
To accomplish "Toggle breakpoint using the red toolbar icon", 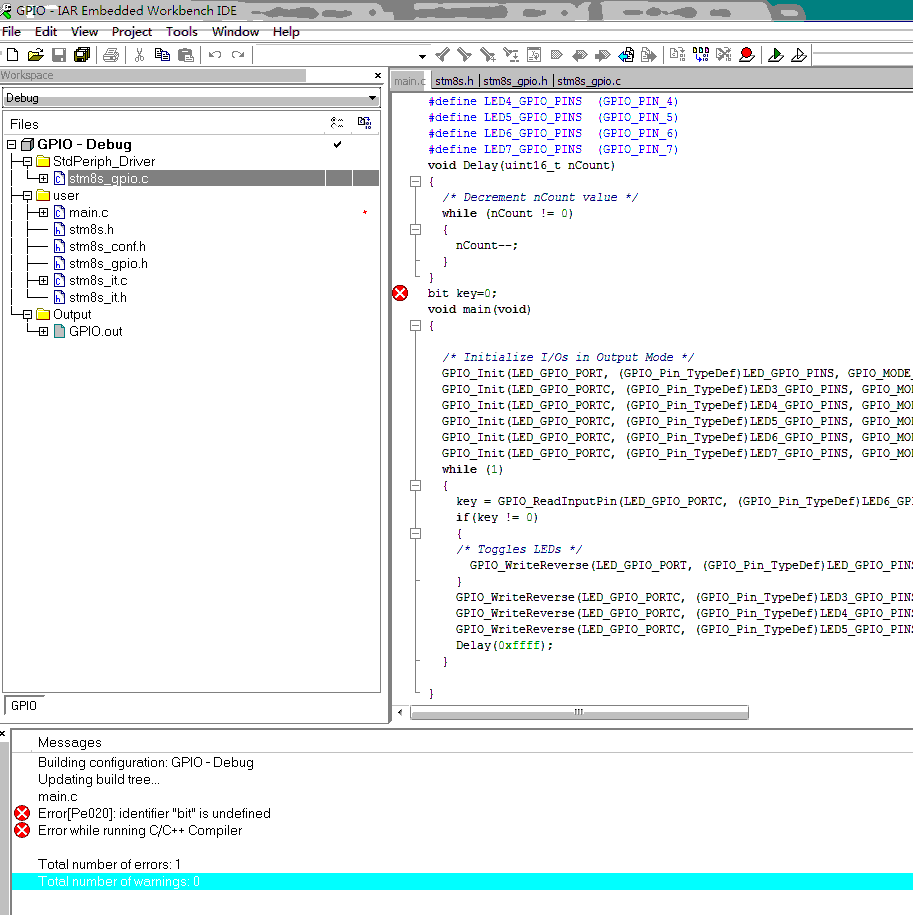I will (746, 55).
